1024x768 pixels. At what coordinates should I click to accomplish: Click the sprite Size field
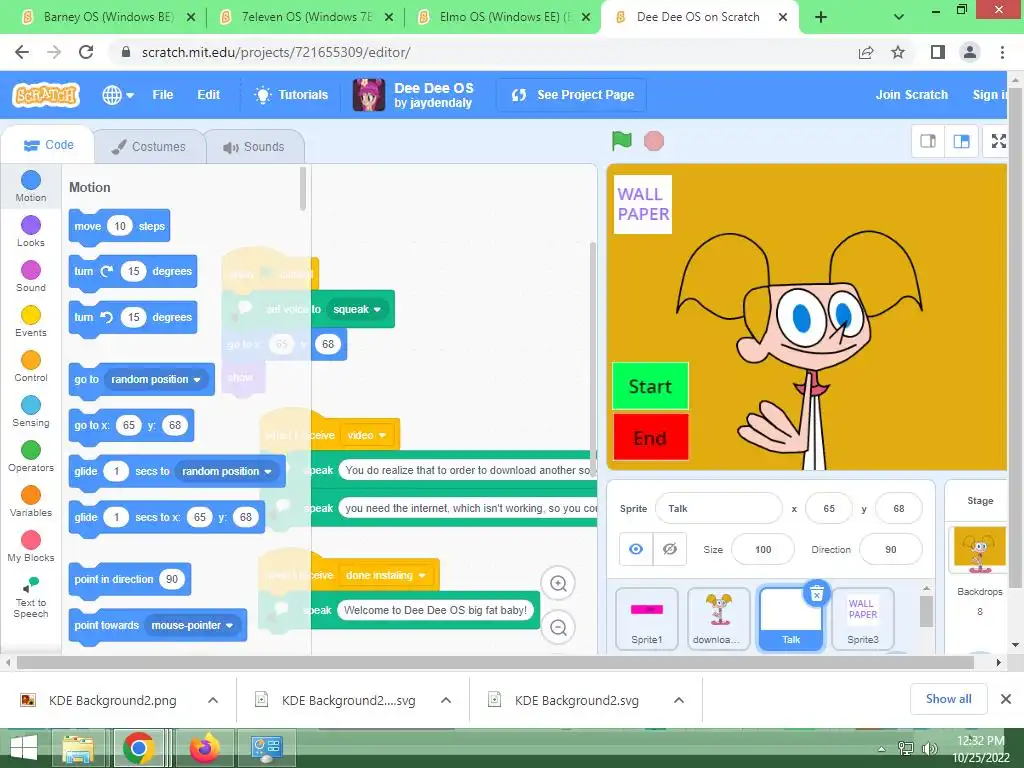pos(763,549)
